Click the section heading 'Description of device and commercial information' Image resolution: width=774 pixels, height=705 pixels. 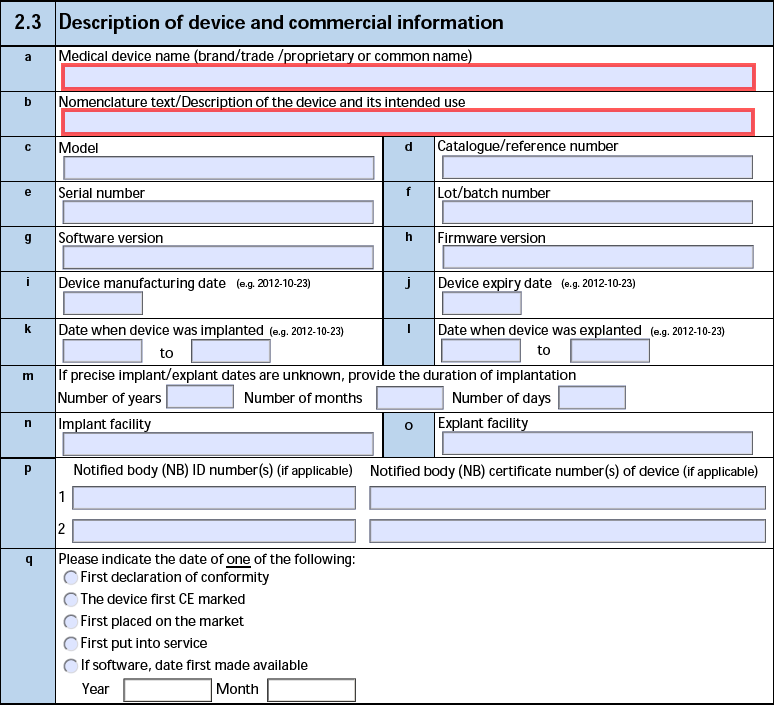281,23
